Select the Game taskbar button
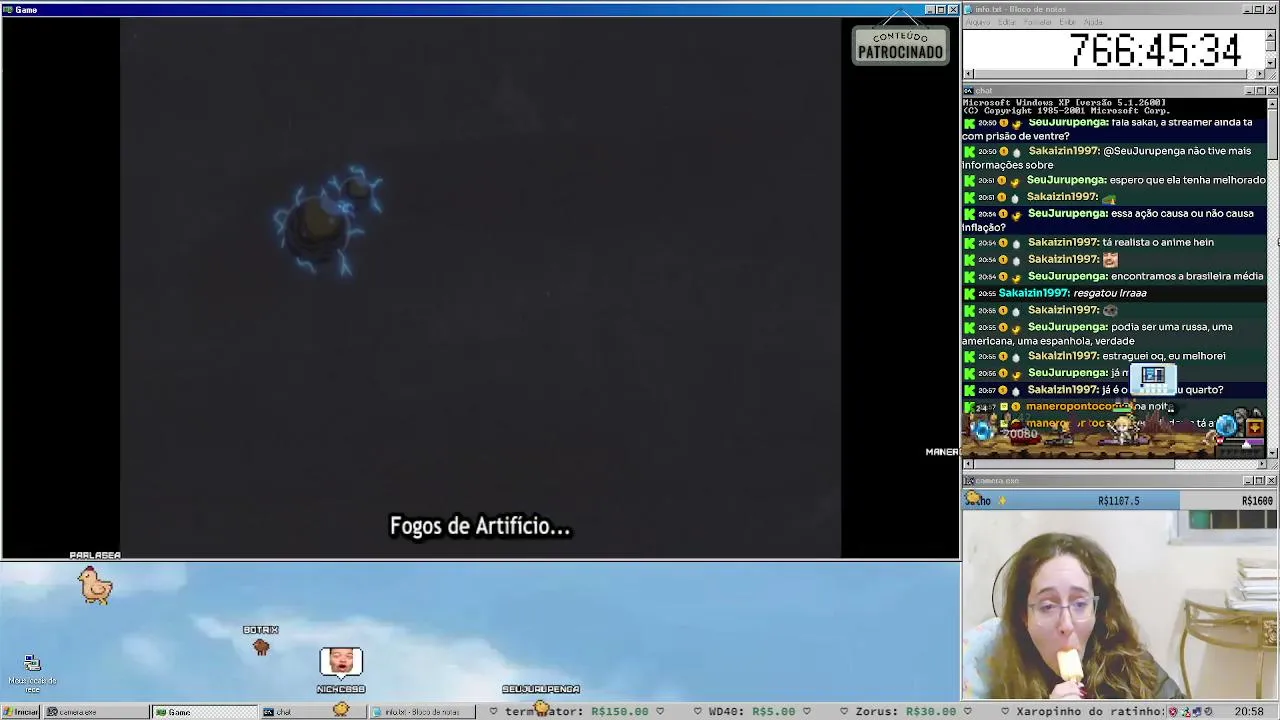The width and height of the screenshot is (1280, 720). pos(203,712)
